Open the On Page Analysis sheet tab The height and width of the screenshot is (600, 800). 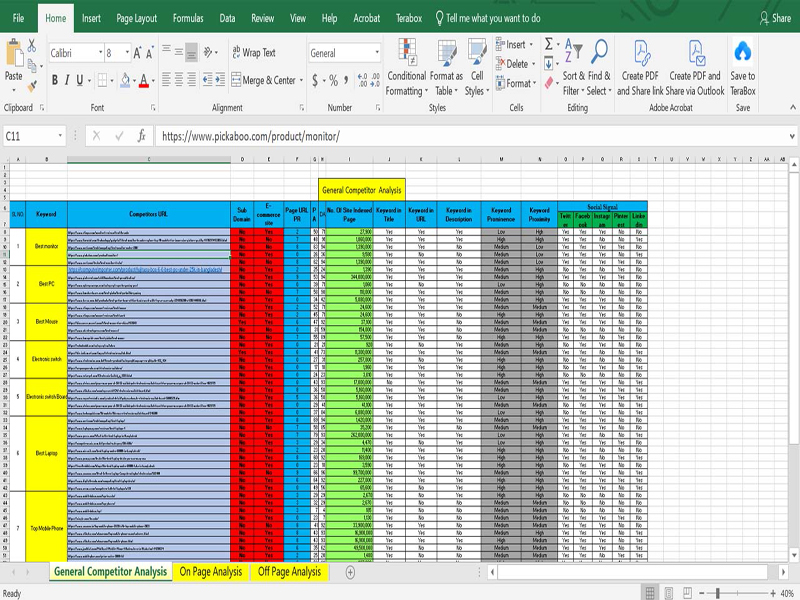[x=214, y=574]
